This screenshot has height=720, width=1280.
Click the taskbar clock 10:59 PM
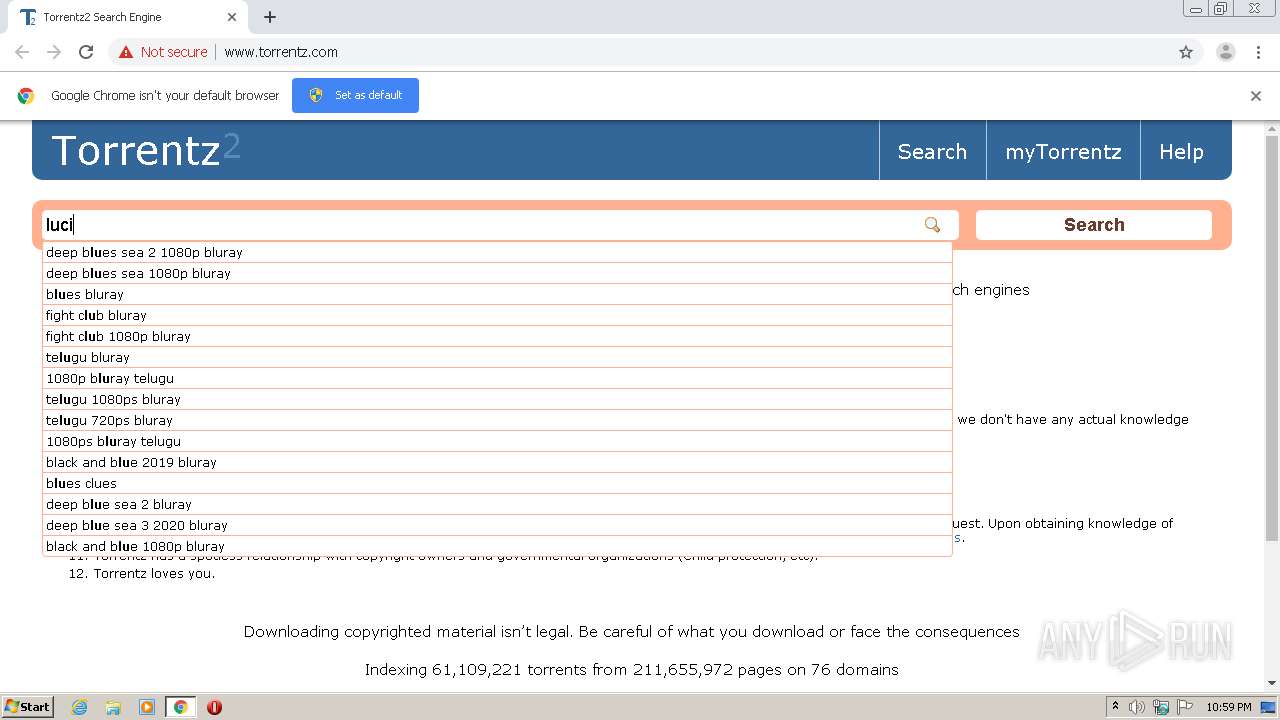point(1229,707)
